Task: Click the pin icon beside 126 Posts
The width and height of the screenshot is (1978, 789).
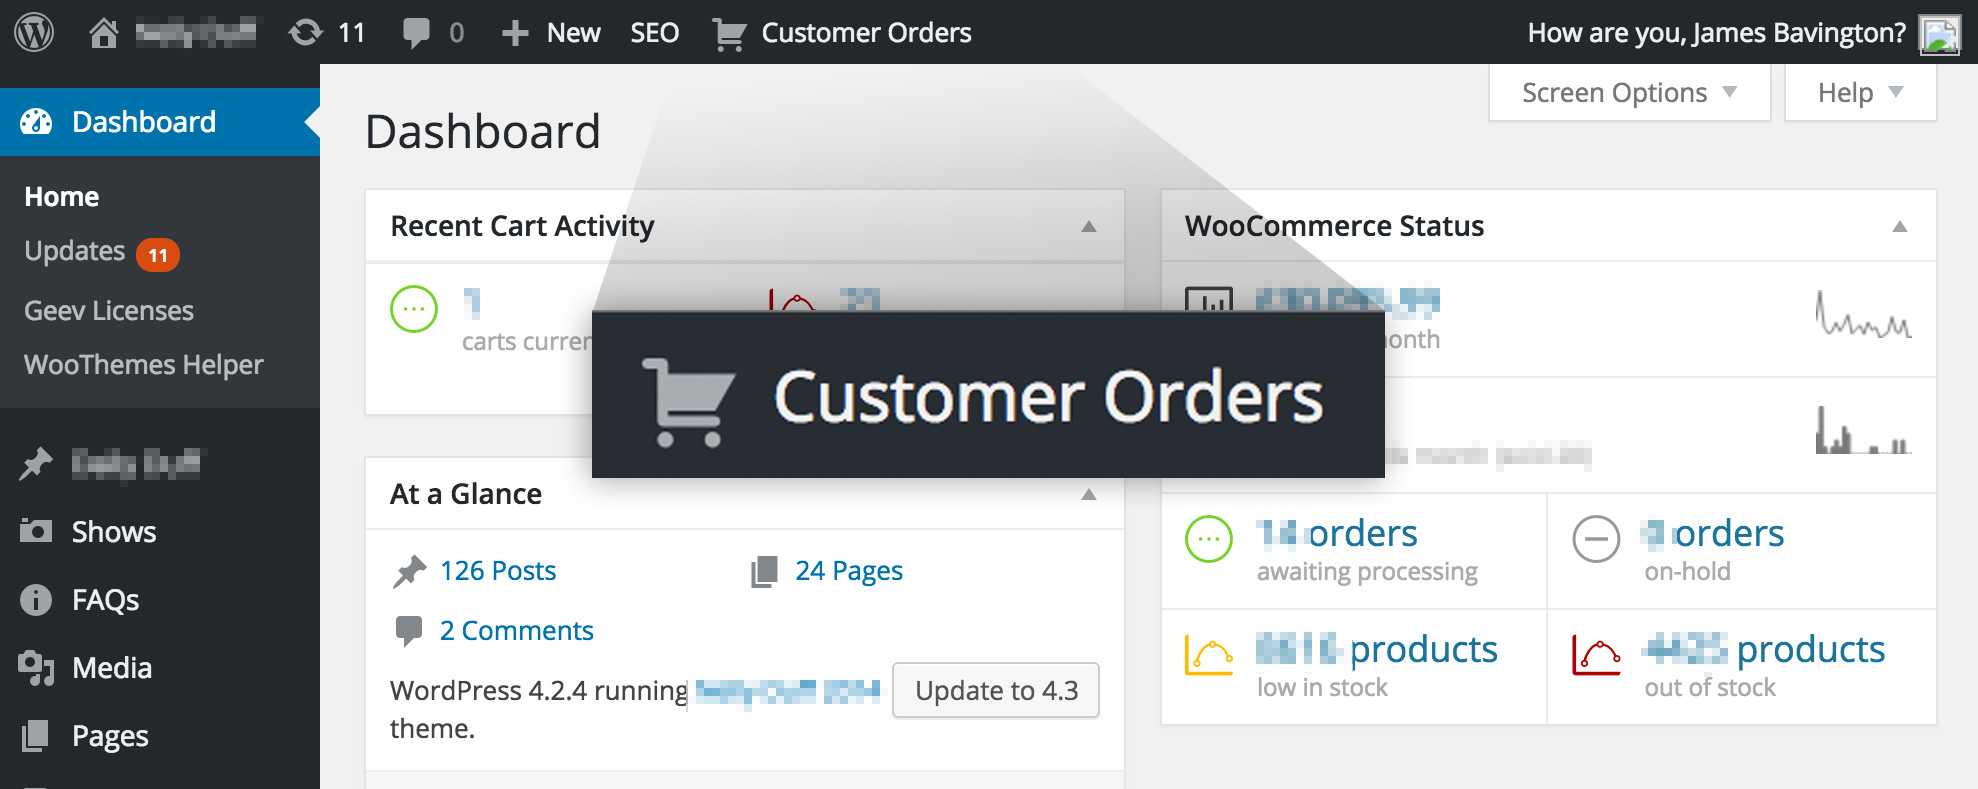Action: click(x=409, y=571)
